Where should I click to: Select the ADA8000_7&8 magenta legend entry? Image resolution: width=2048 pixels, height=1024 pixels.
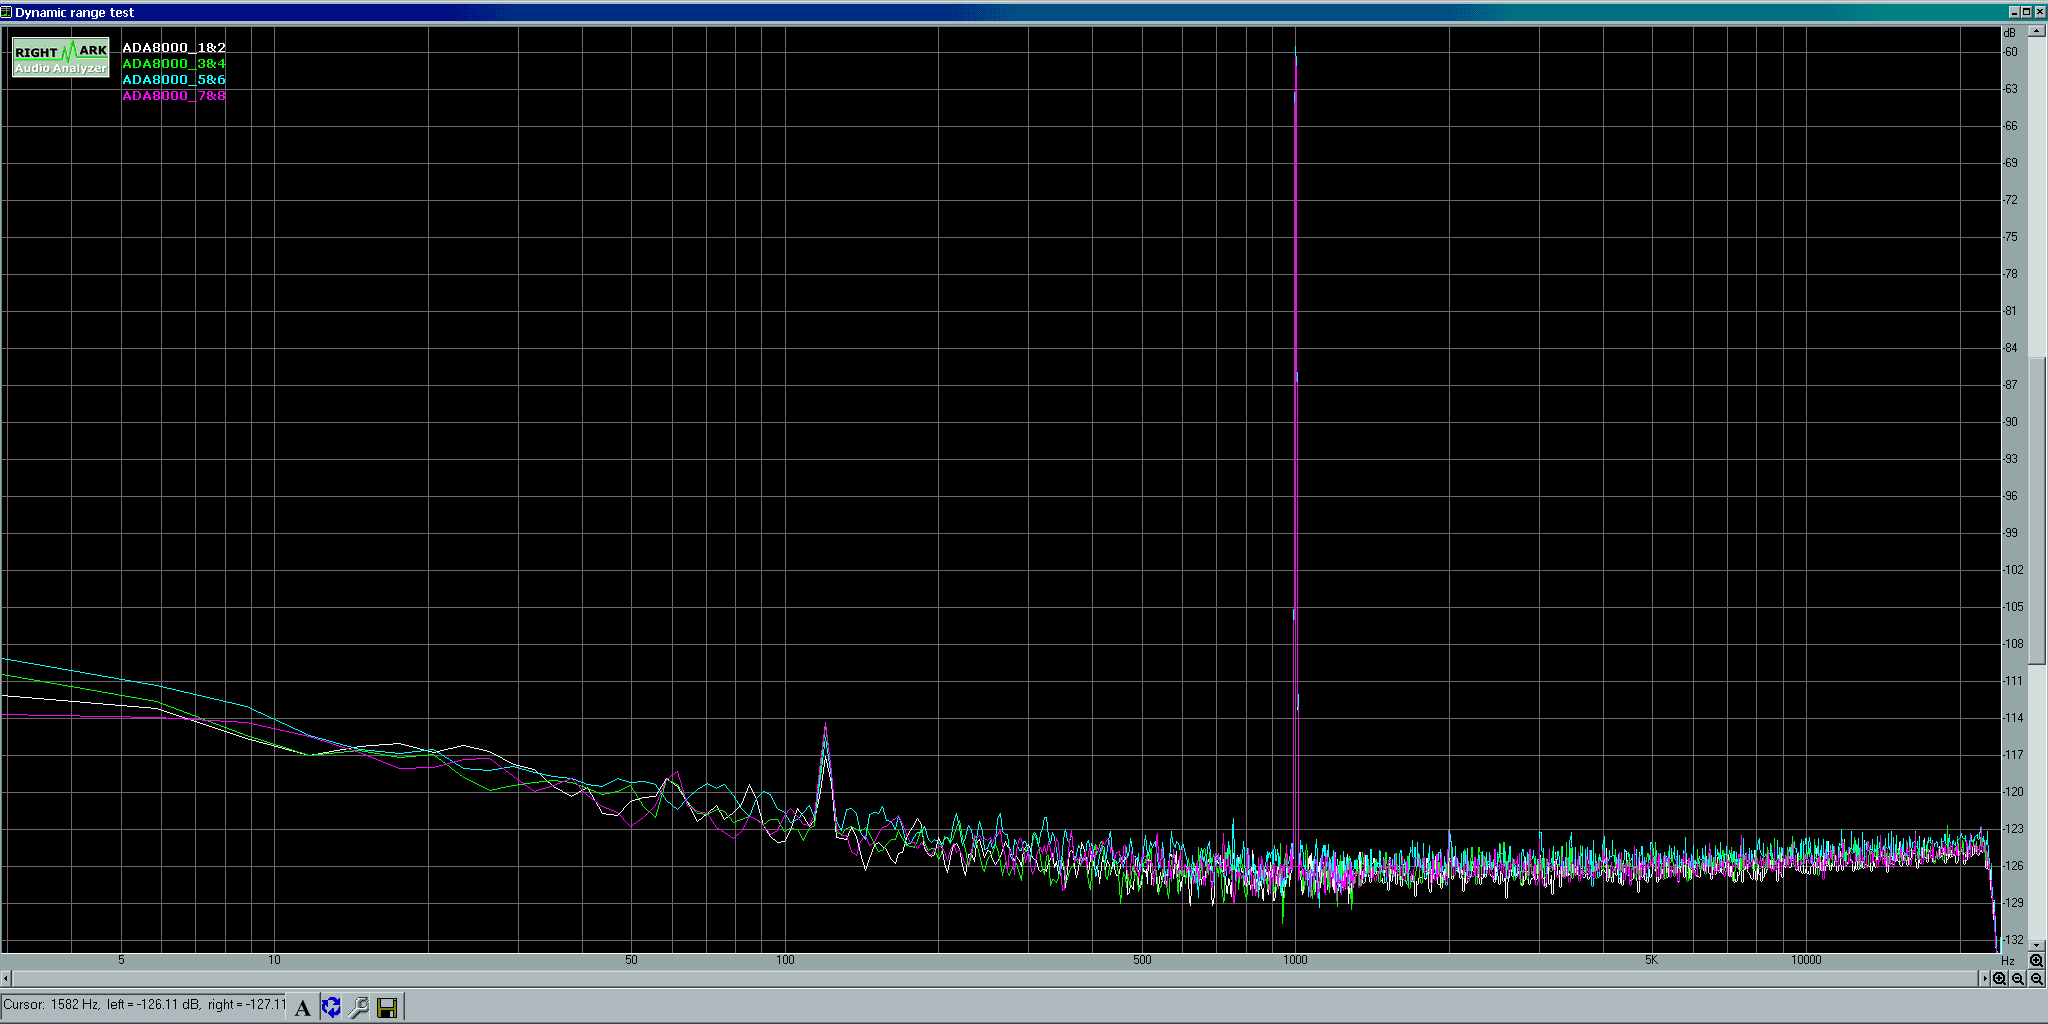174,96
